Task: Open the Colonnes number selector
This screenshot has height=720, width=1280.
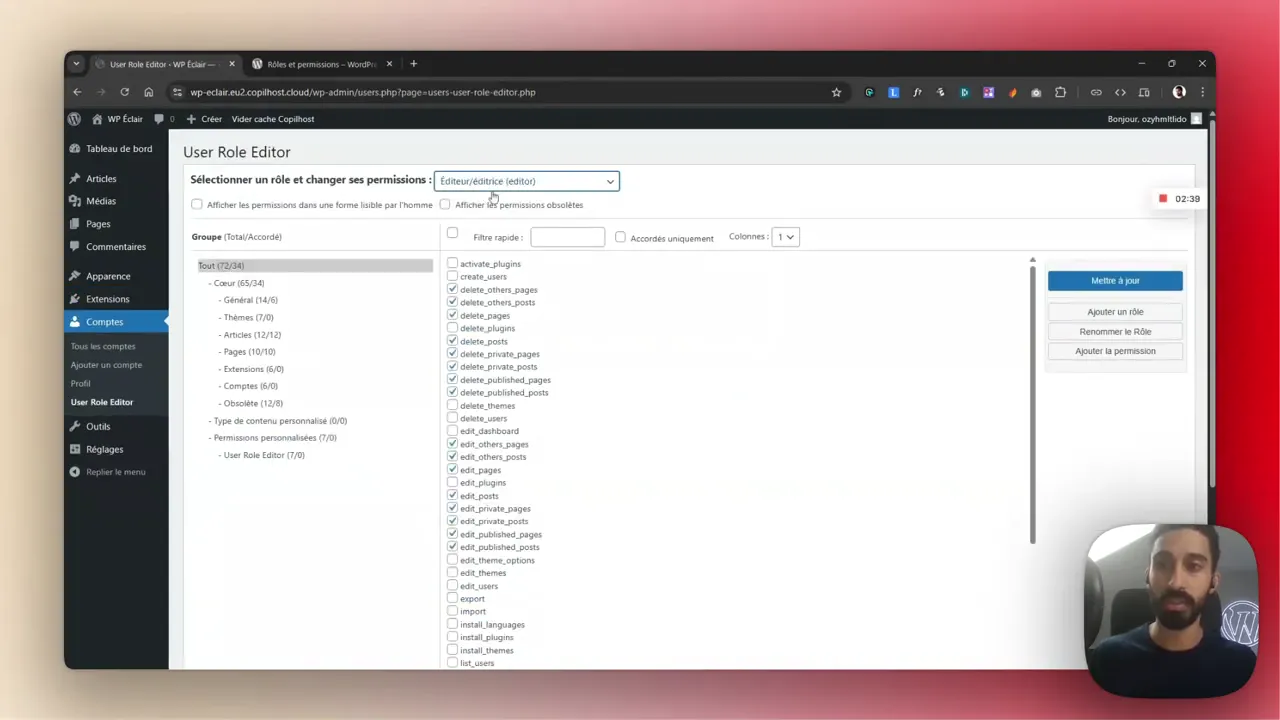Action: pyautogui.click(x=785, y=237)
